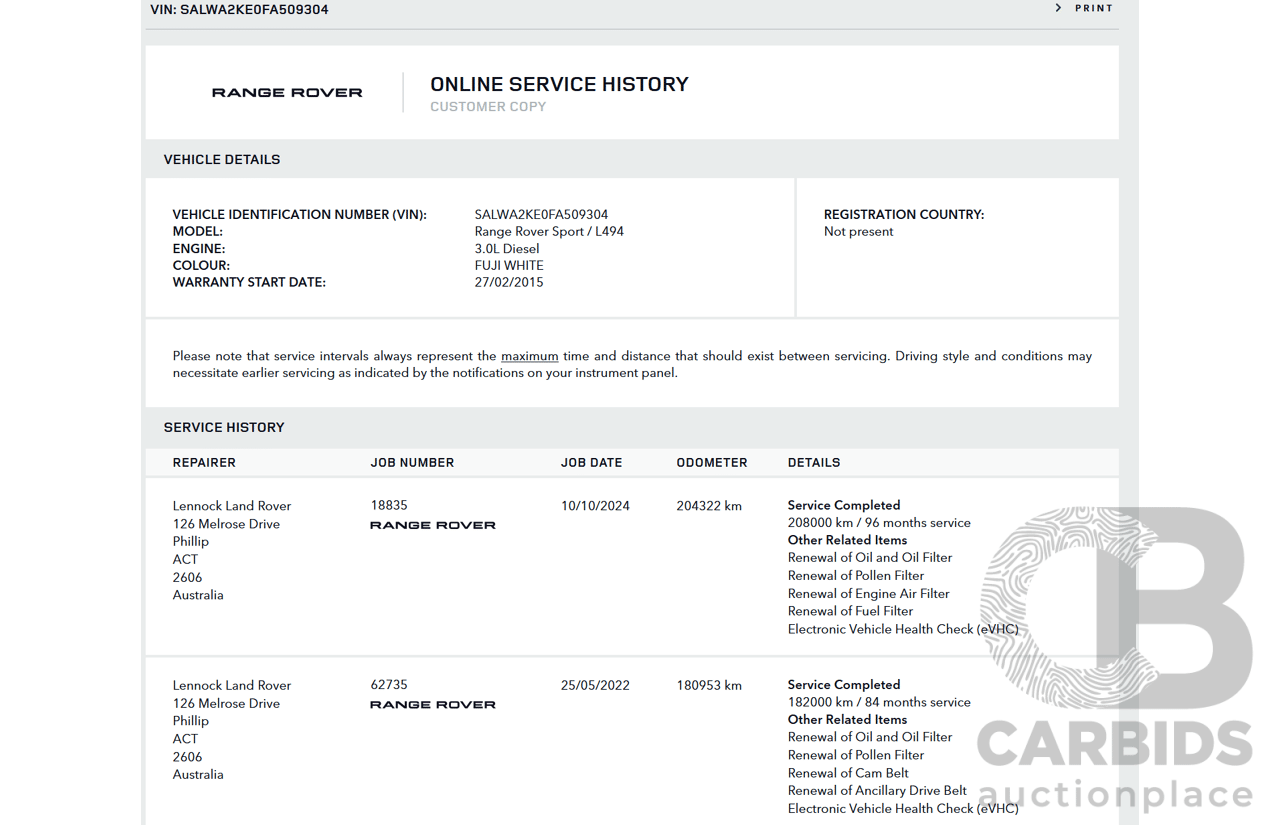Screen dimensions: 1280x825
Task: Click the ONLINE SERVICE HISTORY heading
Action: [x=559, y=85]
